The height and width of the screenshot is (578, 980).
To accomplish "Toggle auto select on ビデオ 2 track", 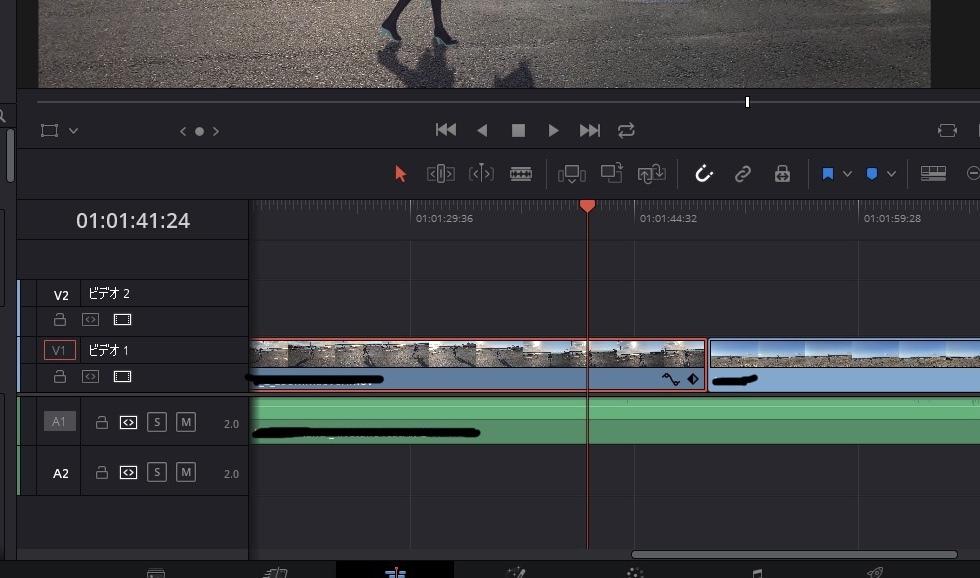I will click(x=91, y=319).
